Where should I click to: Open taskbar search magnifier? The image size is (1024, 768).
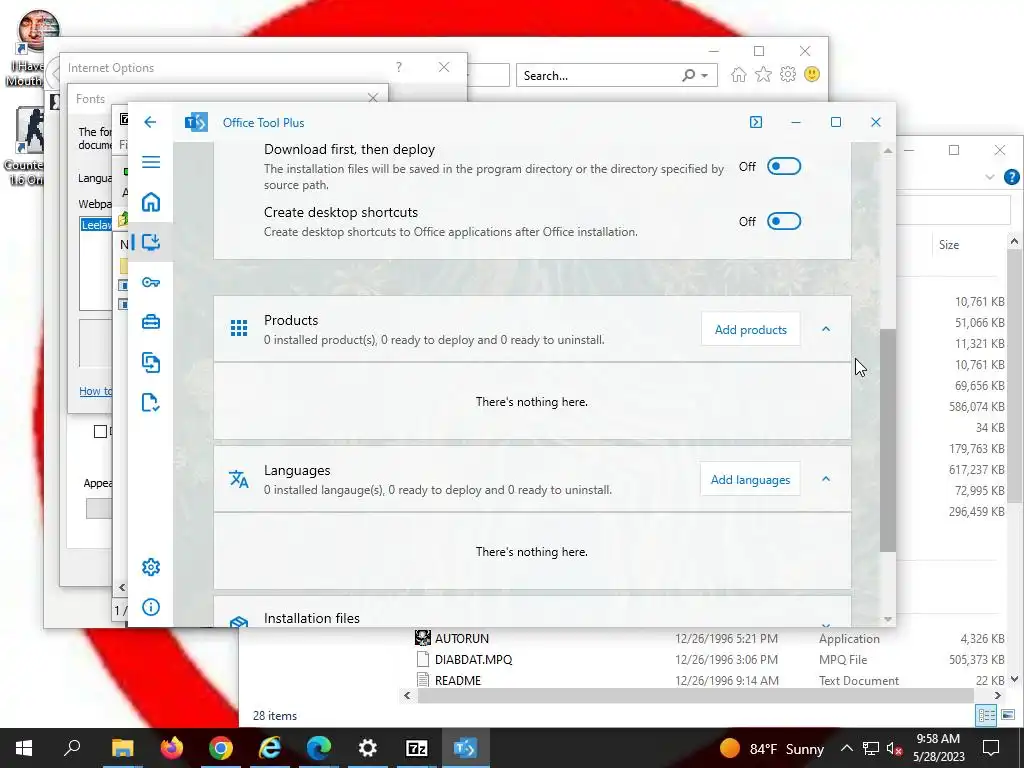pos(72,748)
